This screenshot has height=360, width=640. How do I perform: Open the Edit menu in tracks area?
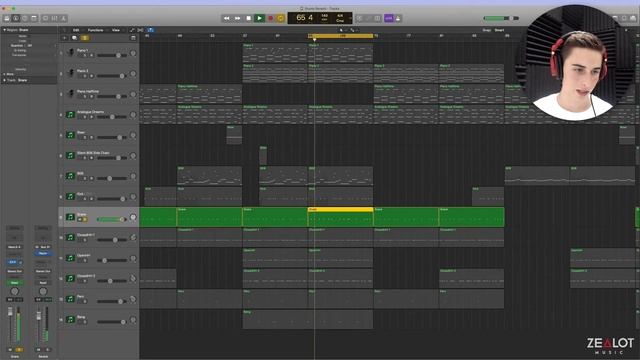pyautogui.click(x=76, y=30)
